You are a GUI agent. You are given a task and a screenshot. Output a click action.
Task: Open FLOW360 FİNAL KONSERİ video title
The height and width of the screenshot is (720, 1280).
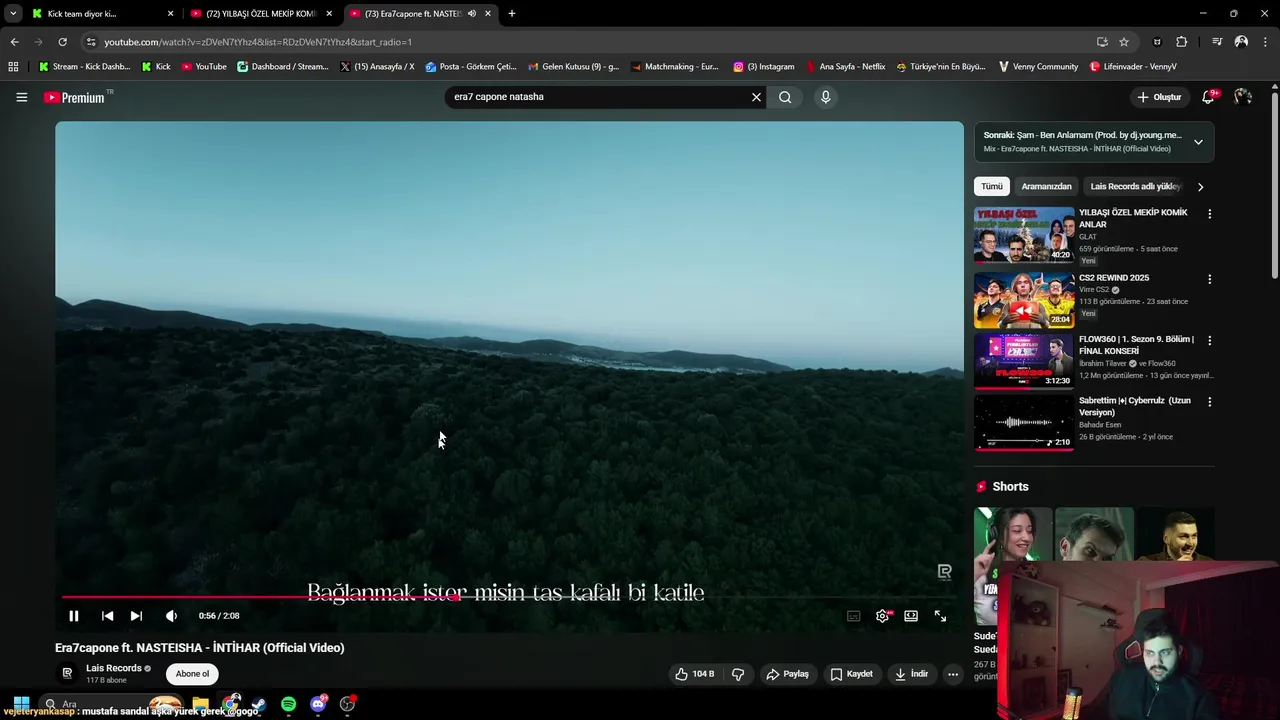1136,345
